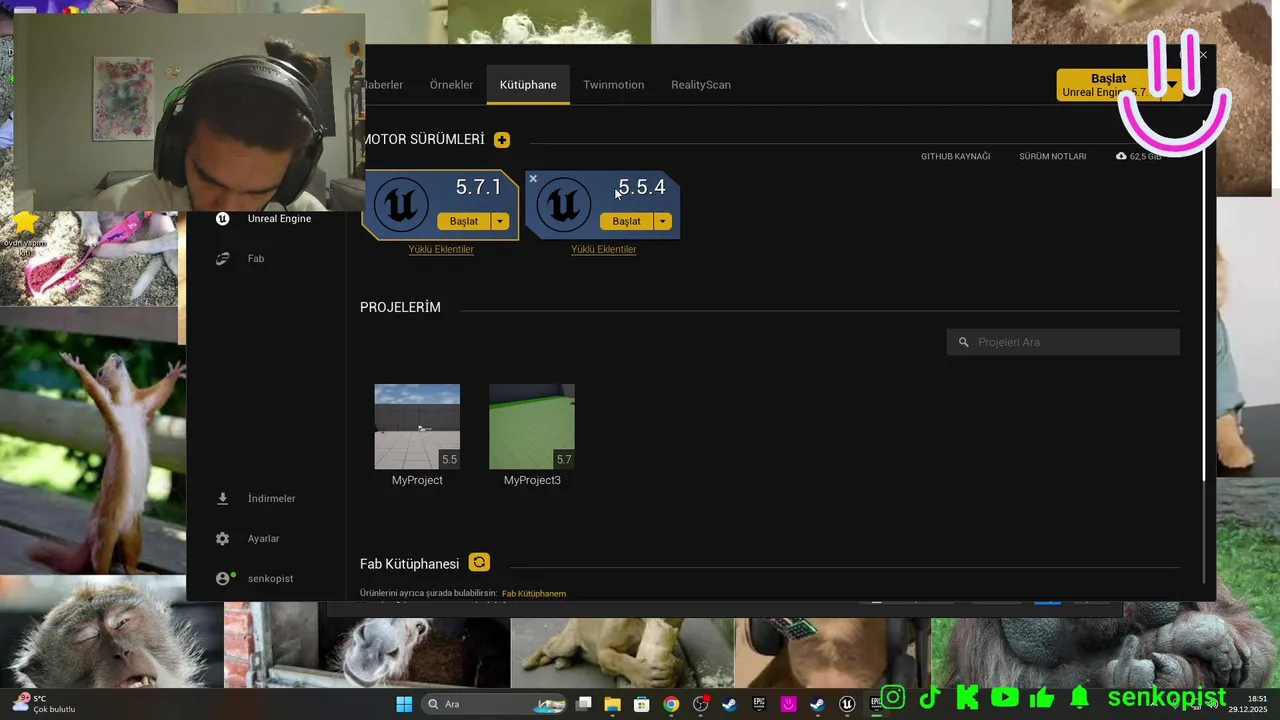The image size is (1280, 720).
Task: Switch to the Haberler tab
Action: [384, 85]
